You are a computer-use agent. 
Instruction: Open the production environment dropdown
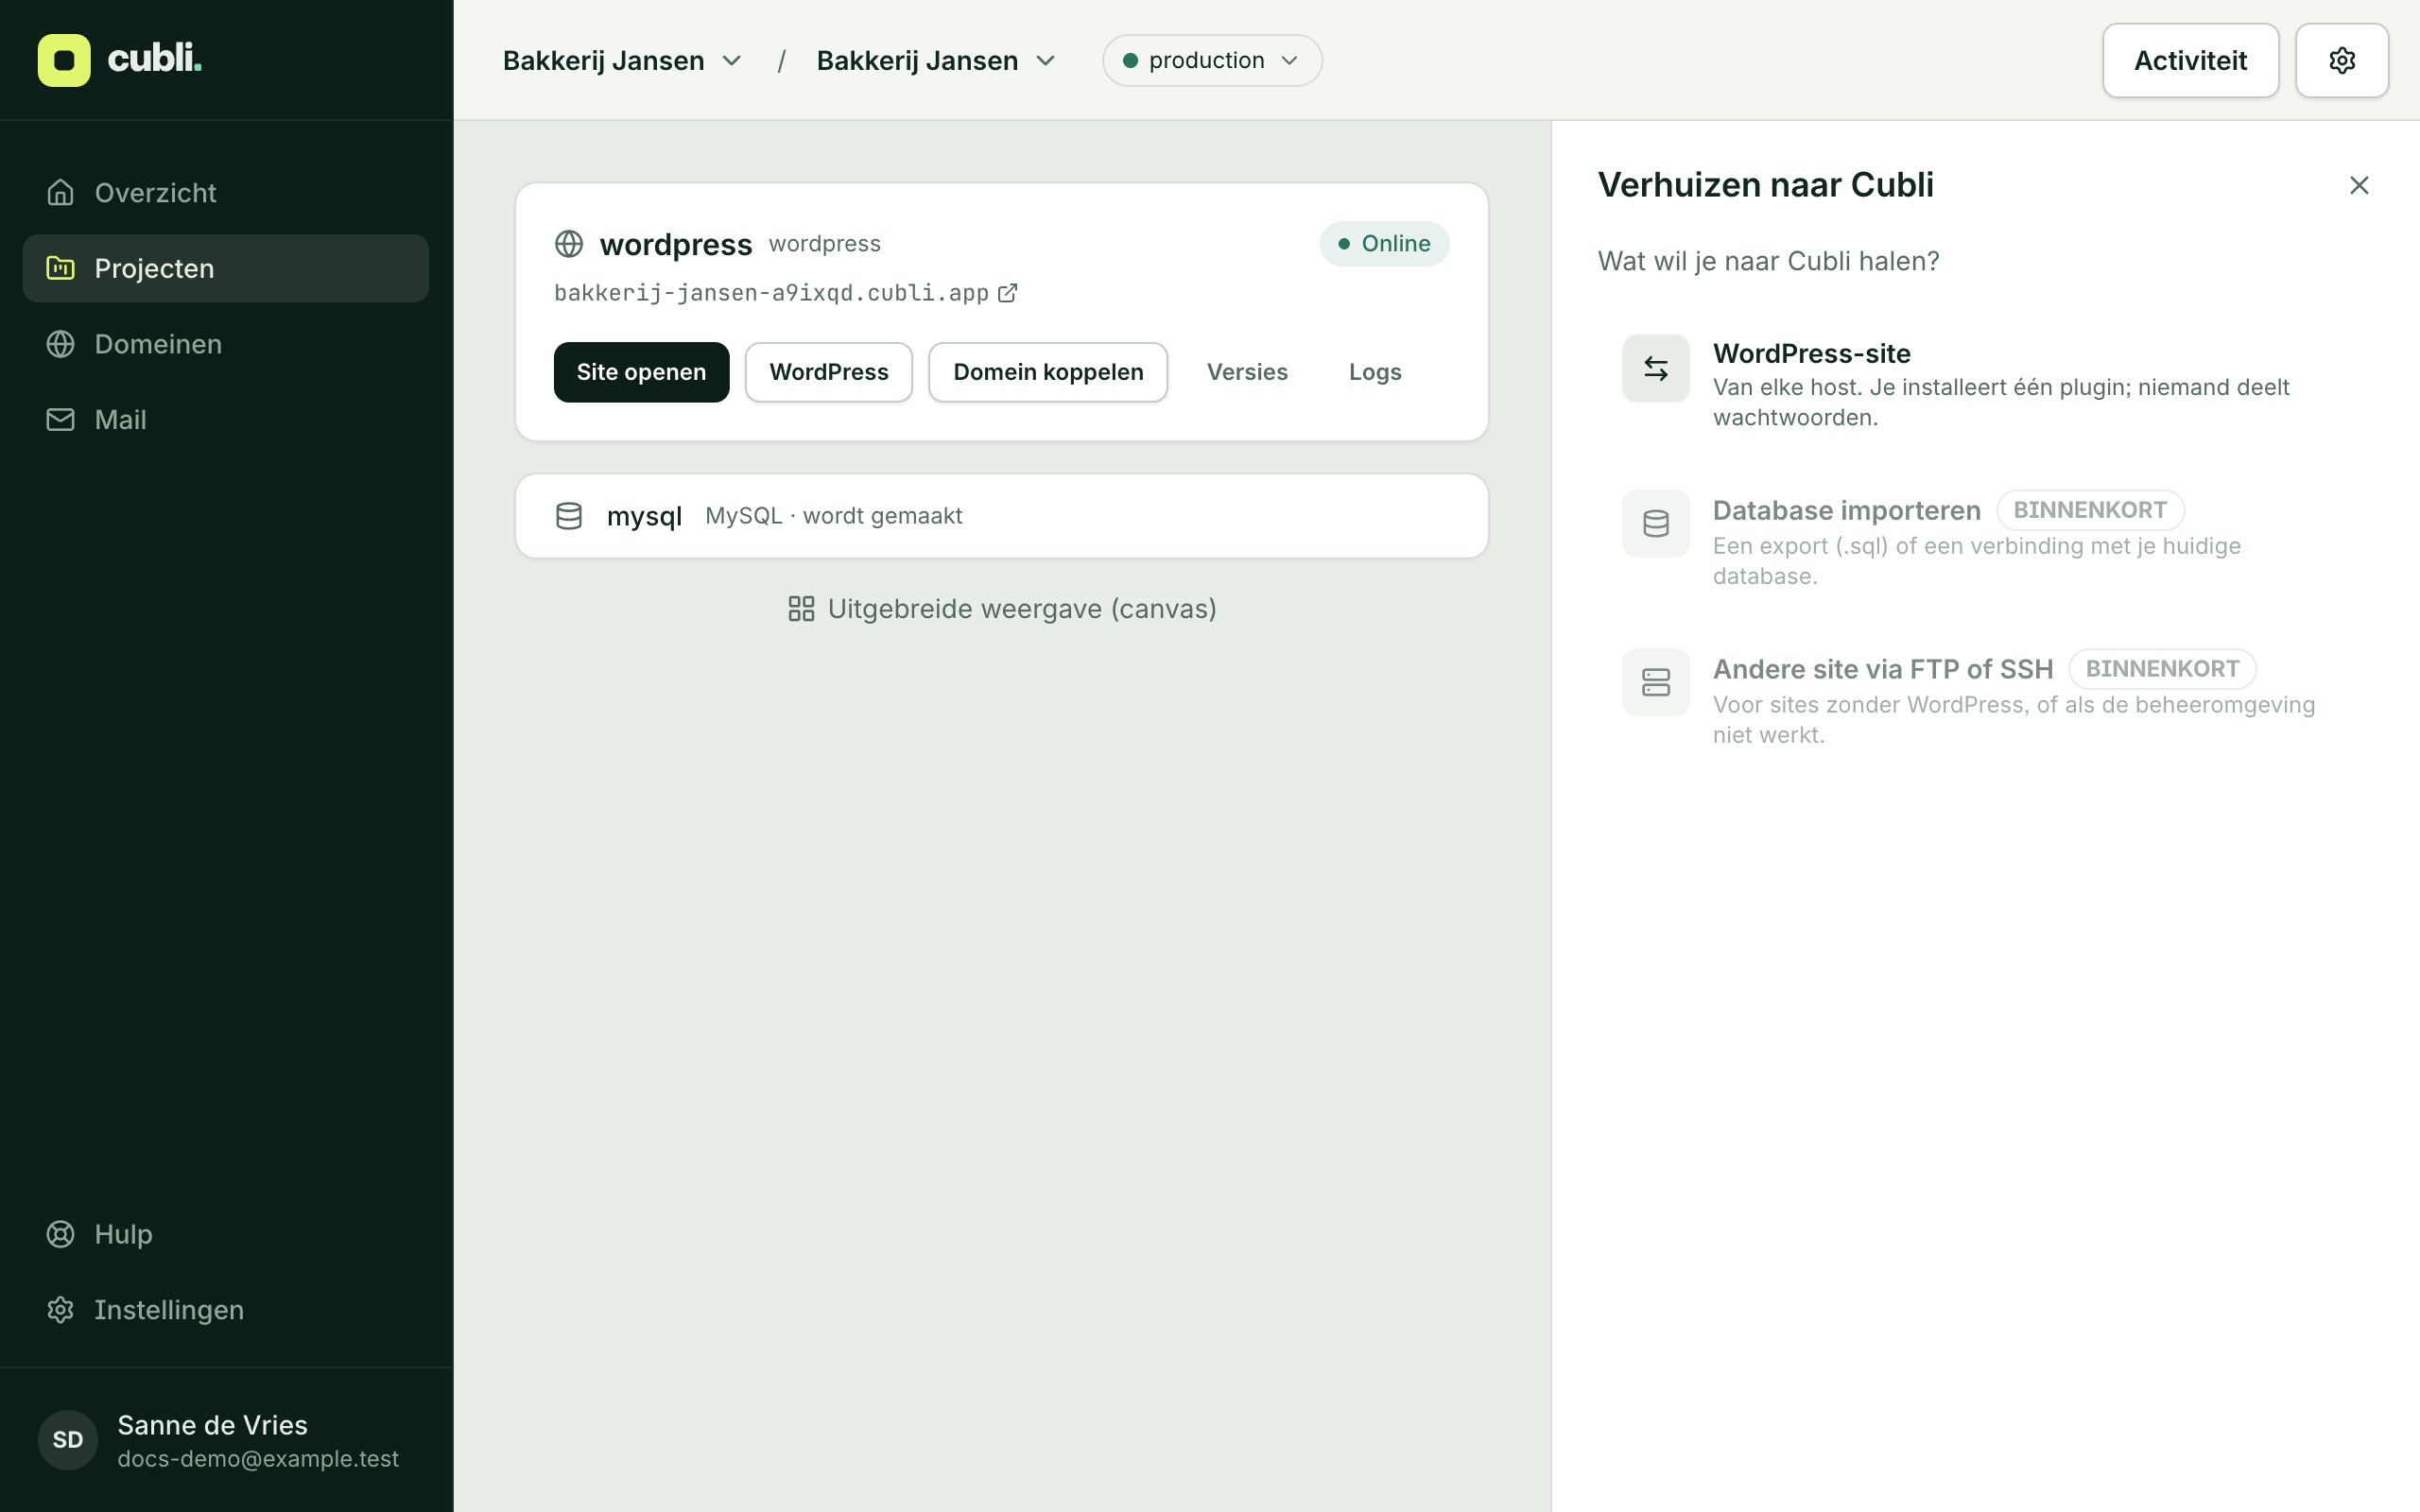click(1212, 61)
